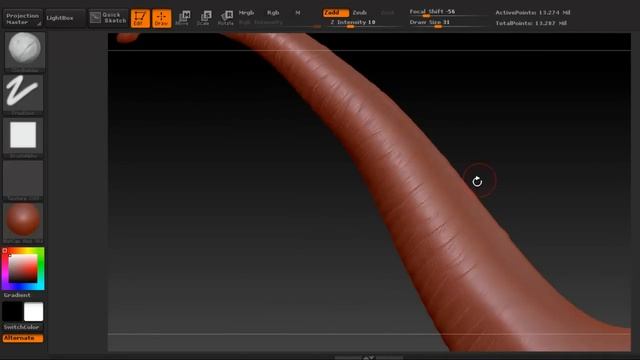
Task: Select the Move transform icon
Action: [x=183, y=18]
